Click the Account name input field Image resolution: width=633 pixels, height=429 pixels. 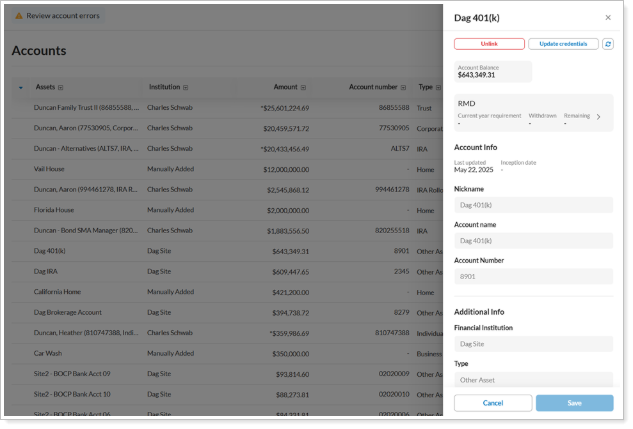pyautogui.click(x=533, y=241)
